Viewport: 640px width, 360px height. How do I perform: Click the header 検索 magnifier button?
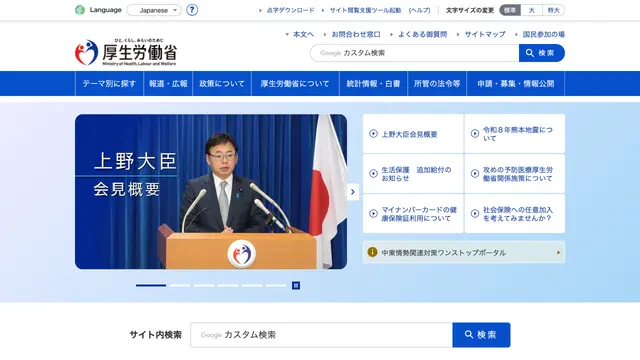click(542, 53)
